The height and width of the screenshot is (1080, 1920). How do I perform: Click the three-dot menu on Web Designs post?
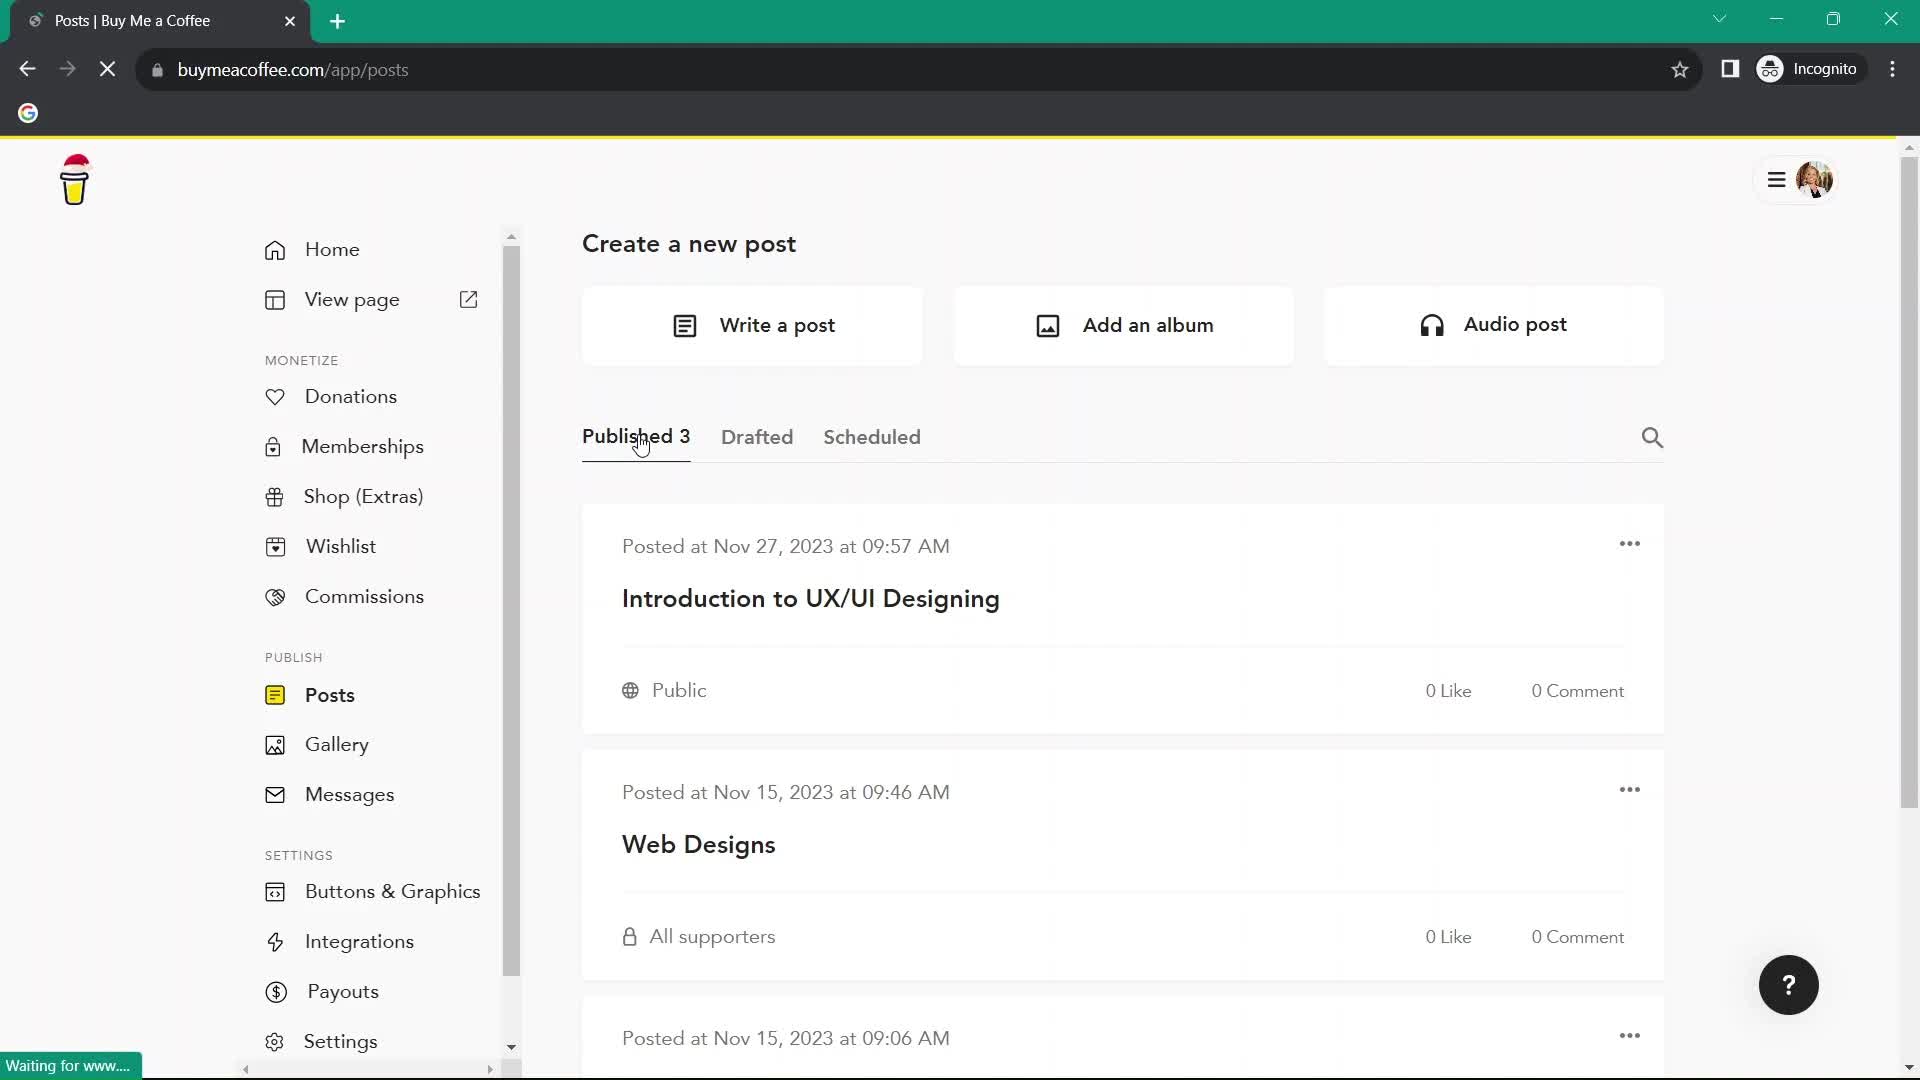(x=1630, y=790)
